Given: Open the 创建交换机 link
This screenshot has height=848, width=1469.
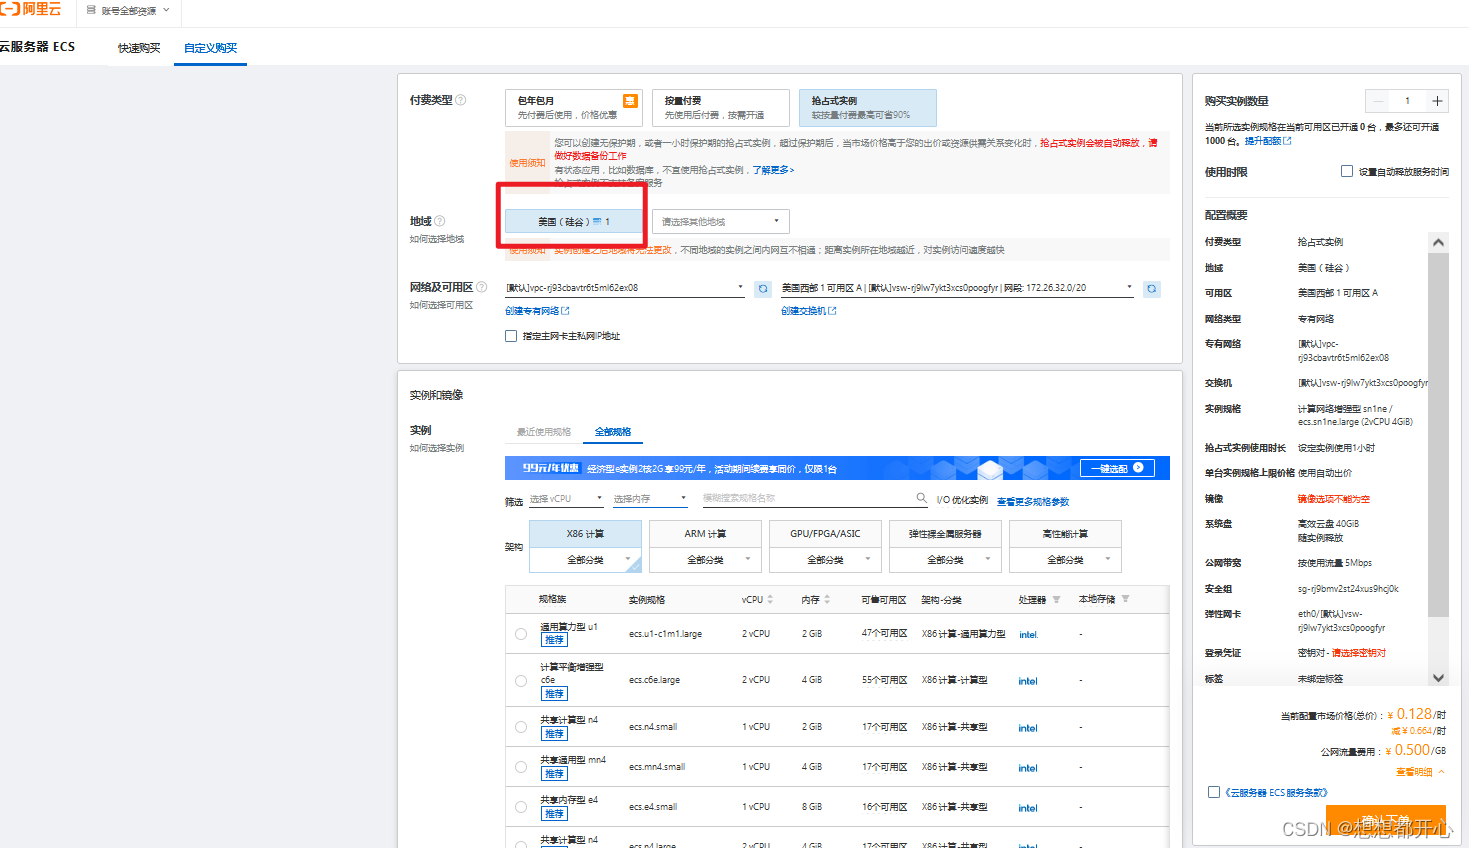Looking at the screenshot, I should [809, 311].
